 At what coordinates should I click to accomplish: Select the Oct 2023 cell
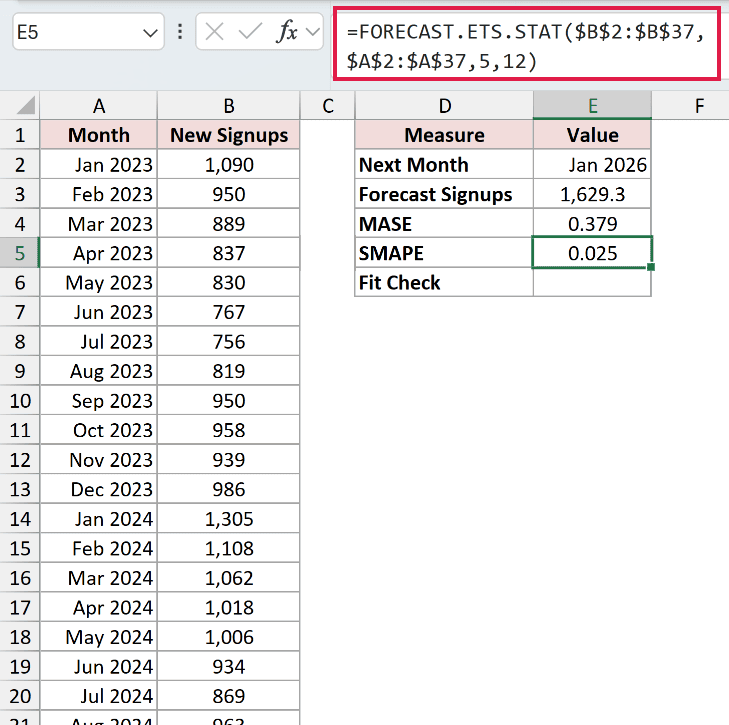(x=99, y=430)
